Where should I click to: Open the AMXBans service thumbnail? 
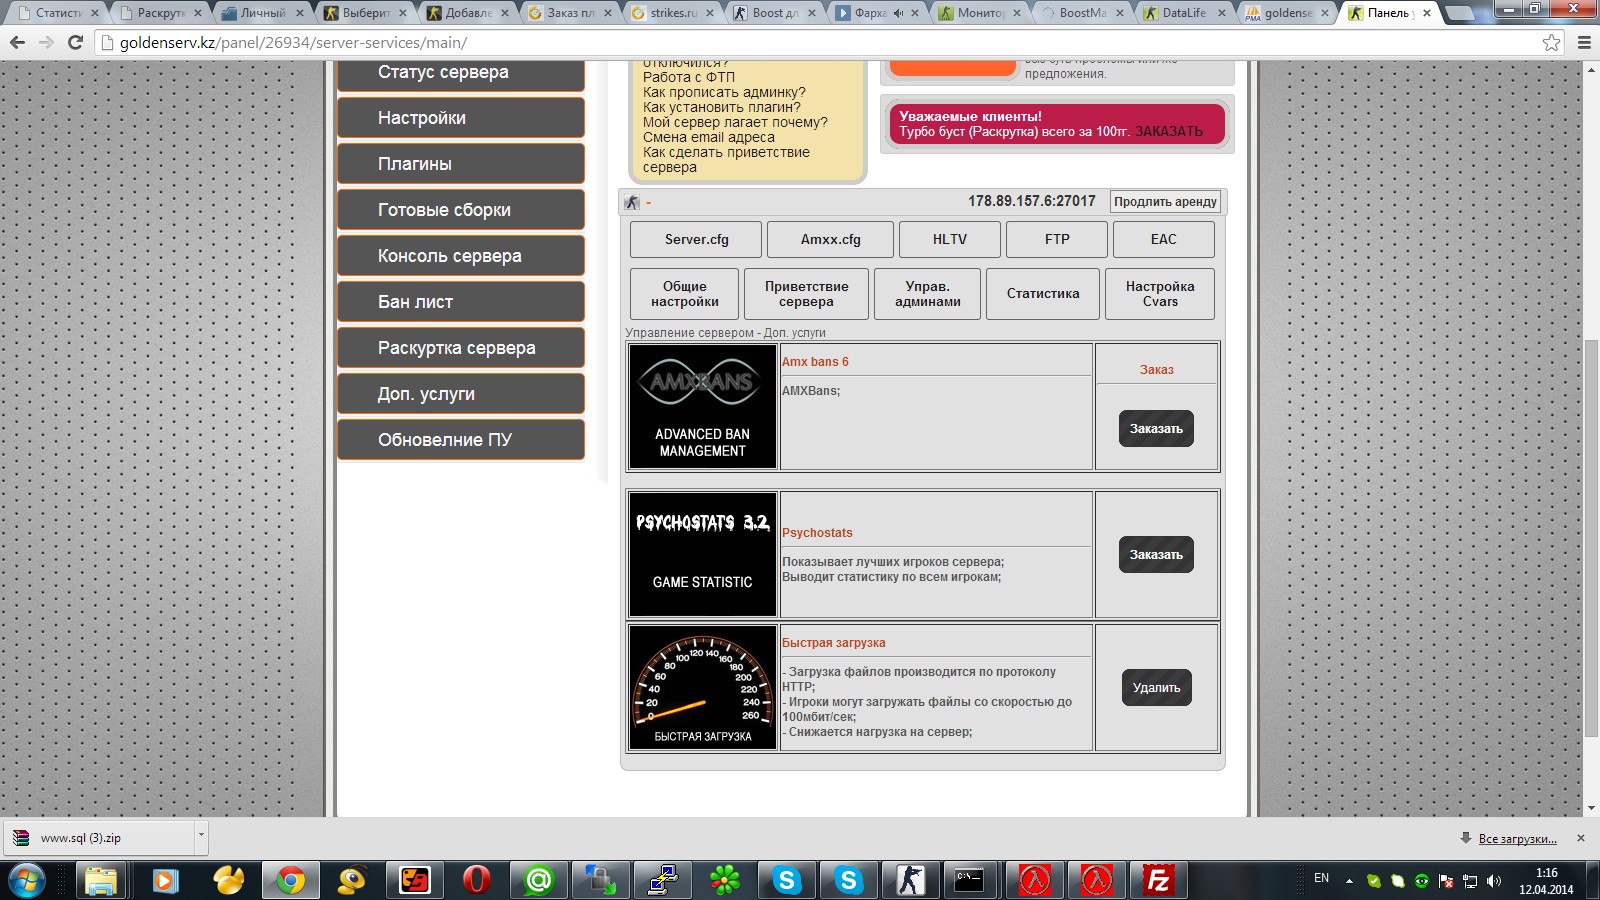(x=702, y=406)
